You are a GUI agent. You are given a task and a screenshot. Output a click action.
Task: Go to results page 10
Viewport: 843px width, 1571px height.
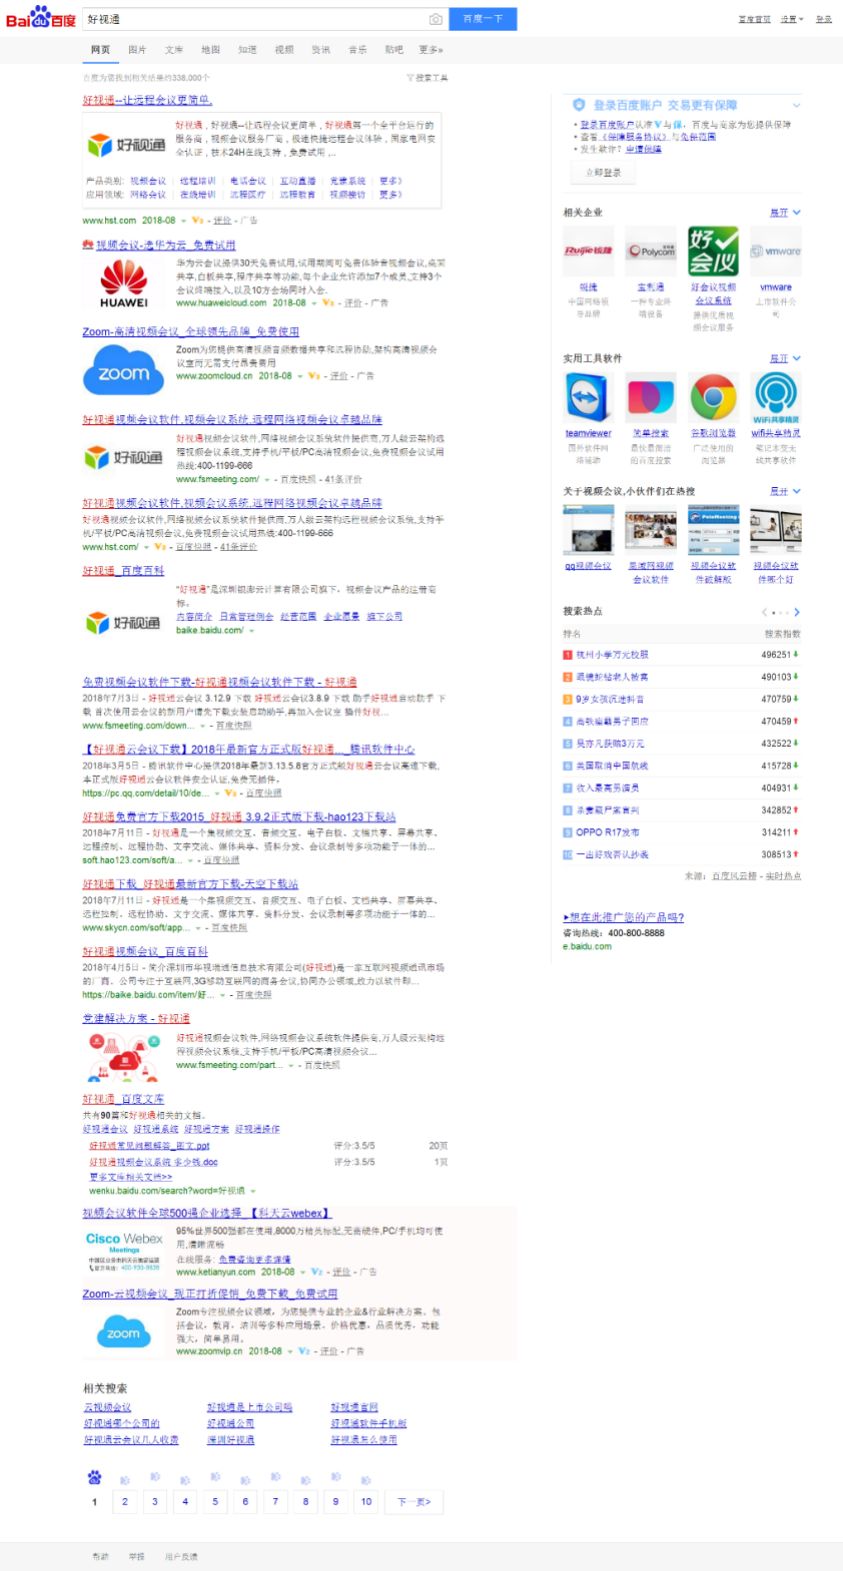(366, 1501)
